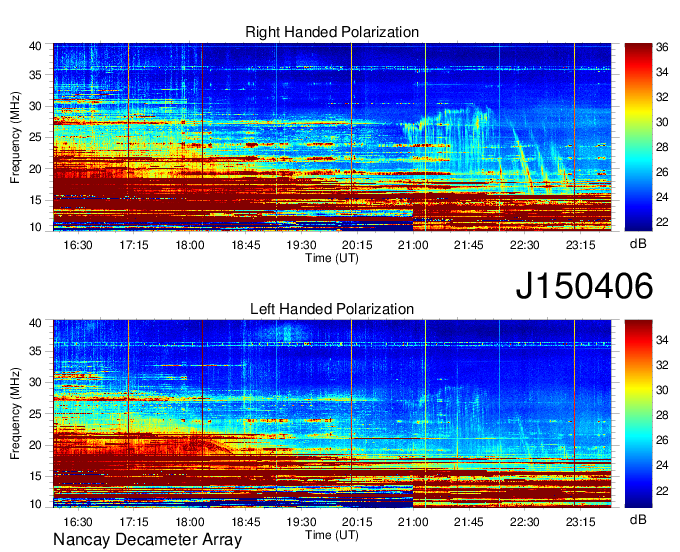
Task: Click the 22:30 time tick of lower plot
Action: pos(524,522)
